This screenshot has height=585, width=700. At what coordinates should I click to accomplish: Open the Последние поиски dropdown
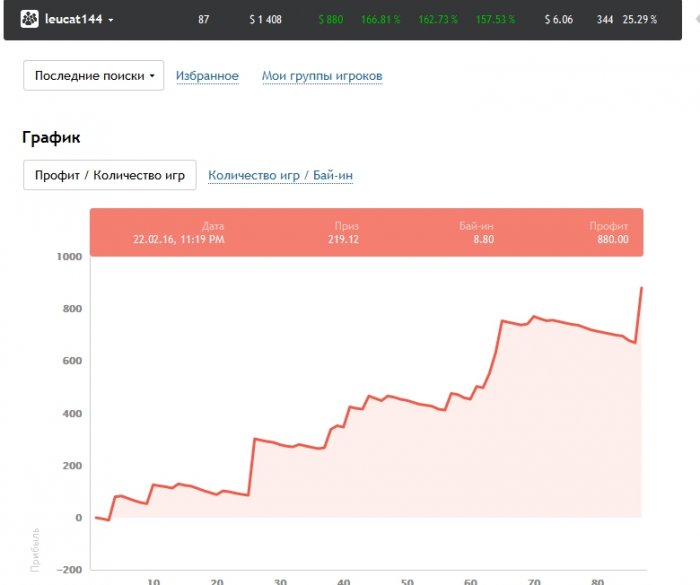pyautogui.click(x=93, y=76)
